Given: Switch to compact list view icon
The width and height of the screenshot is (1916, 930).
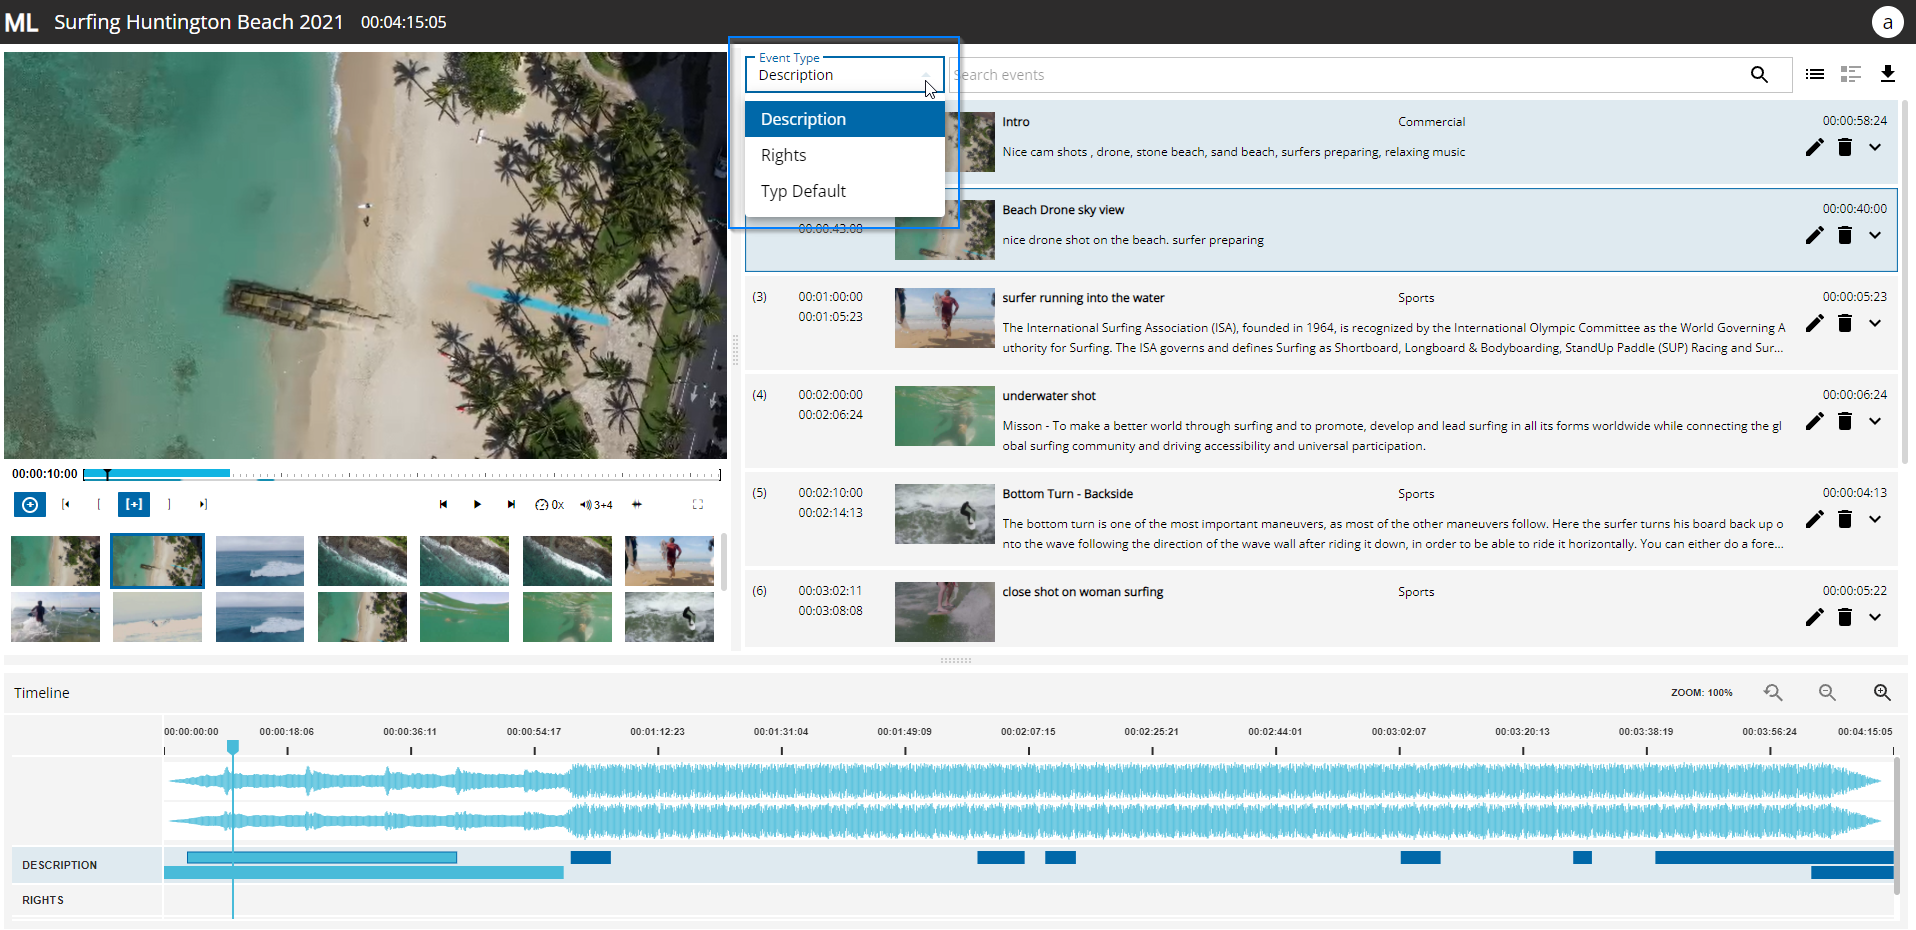Looking at the screenshot, I should click(x=1815, y=74).
